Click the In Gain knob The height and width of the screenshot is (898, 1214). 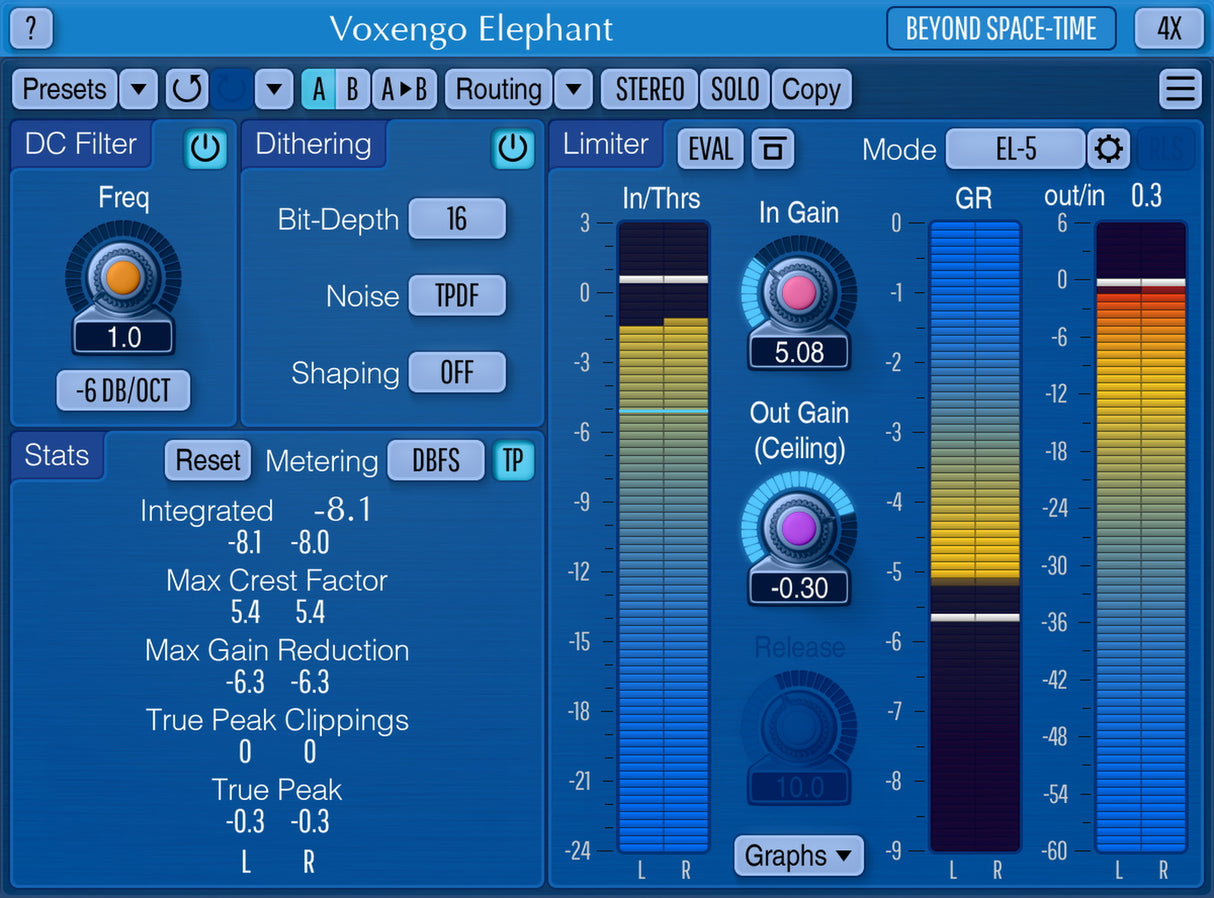point(799,293)
